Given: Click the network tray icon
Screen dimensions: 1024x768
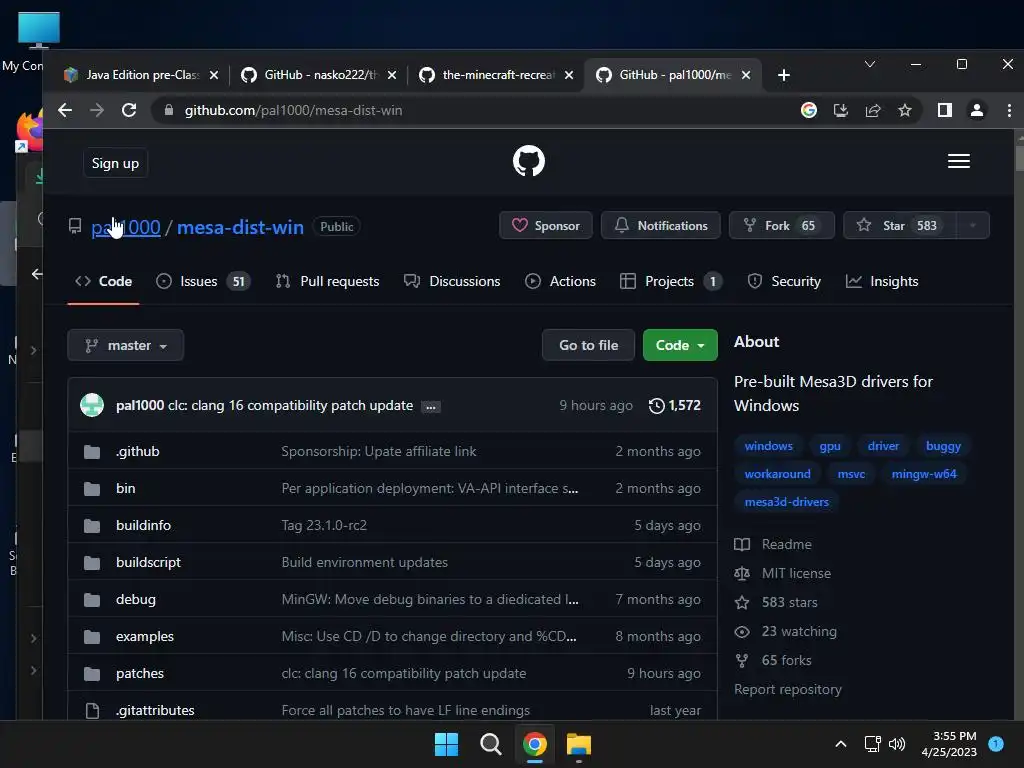Looking at the screenshot, I should click(x=872, y=744).
